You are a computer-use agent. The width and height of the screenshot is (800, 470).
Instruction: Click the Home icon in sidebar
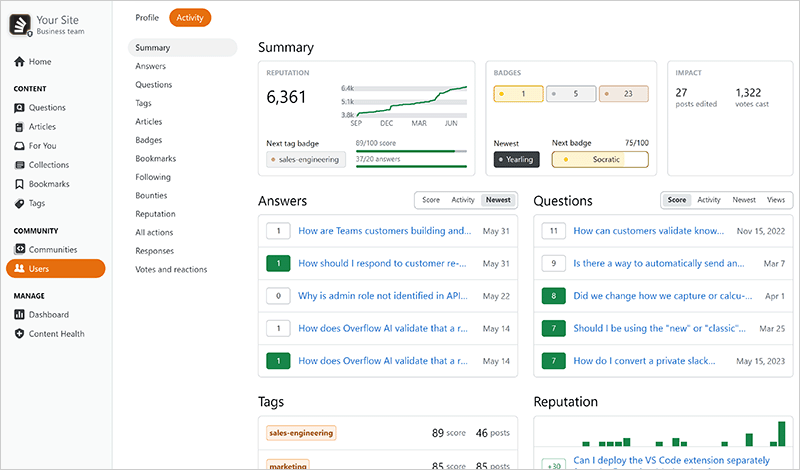coord(19,62)
